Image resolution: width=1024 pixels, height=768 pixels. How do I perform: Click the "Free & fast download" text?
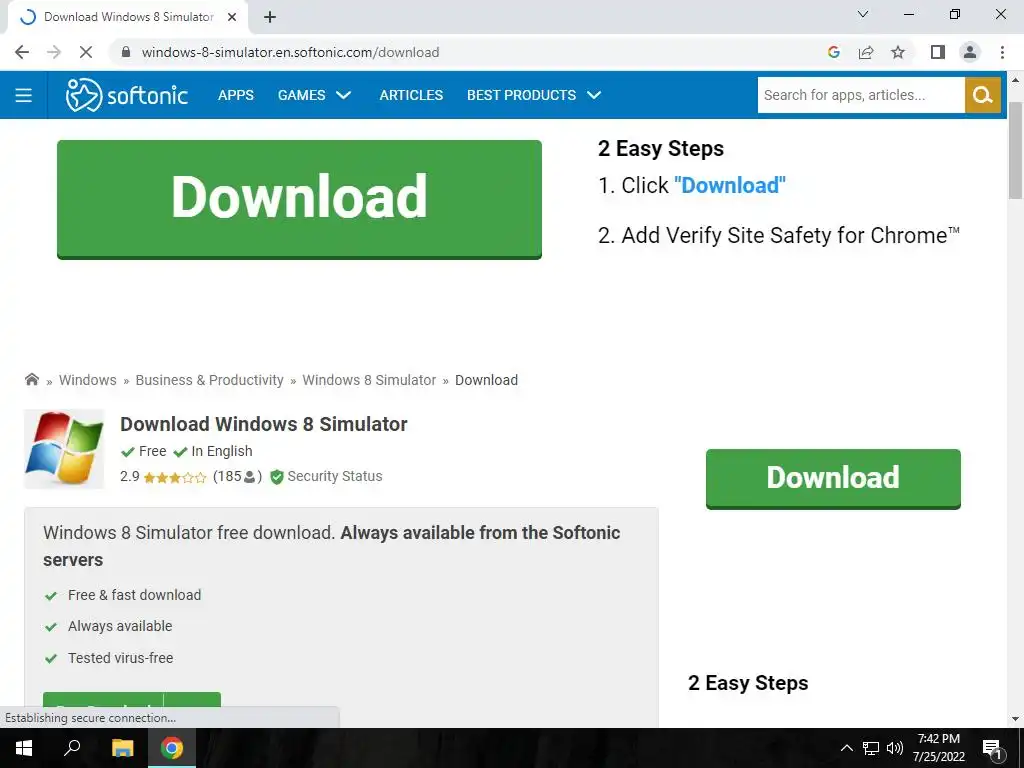click(x=135, y=596)
